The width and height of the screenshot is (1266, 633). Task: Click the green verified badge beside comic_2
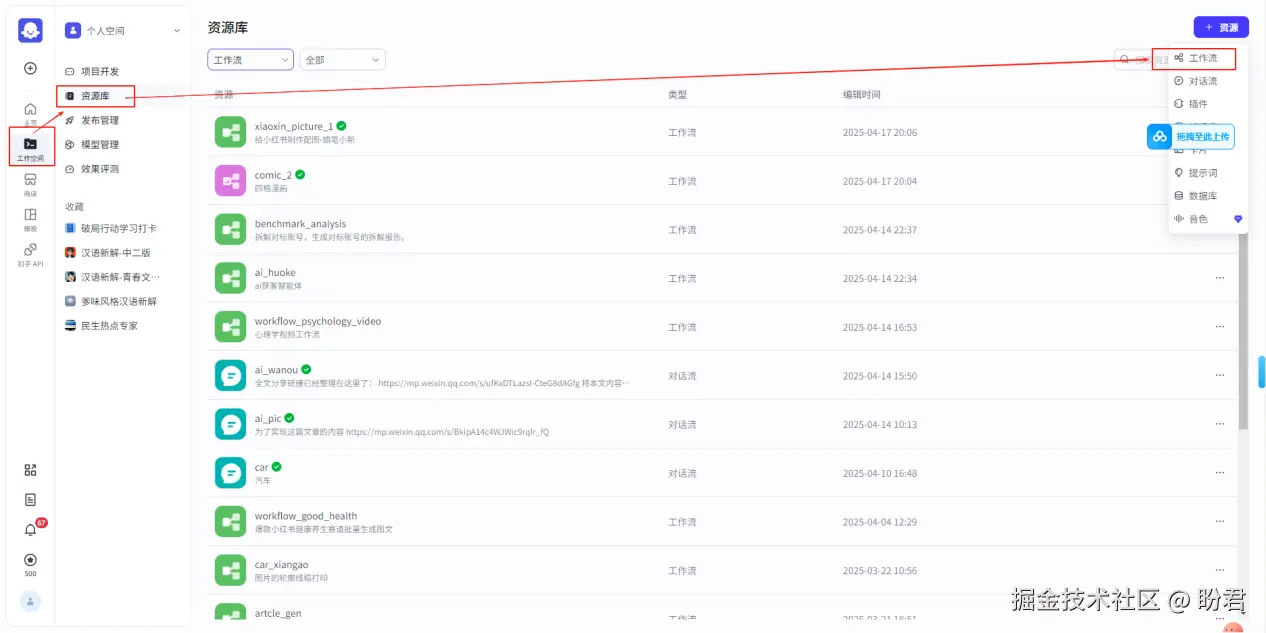[300, 174]
